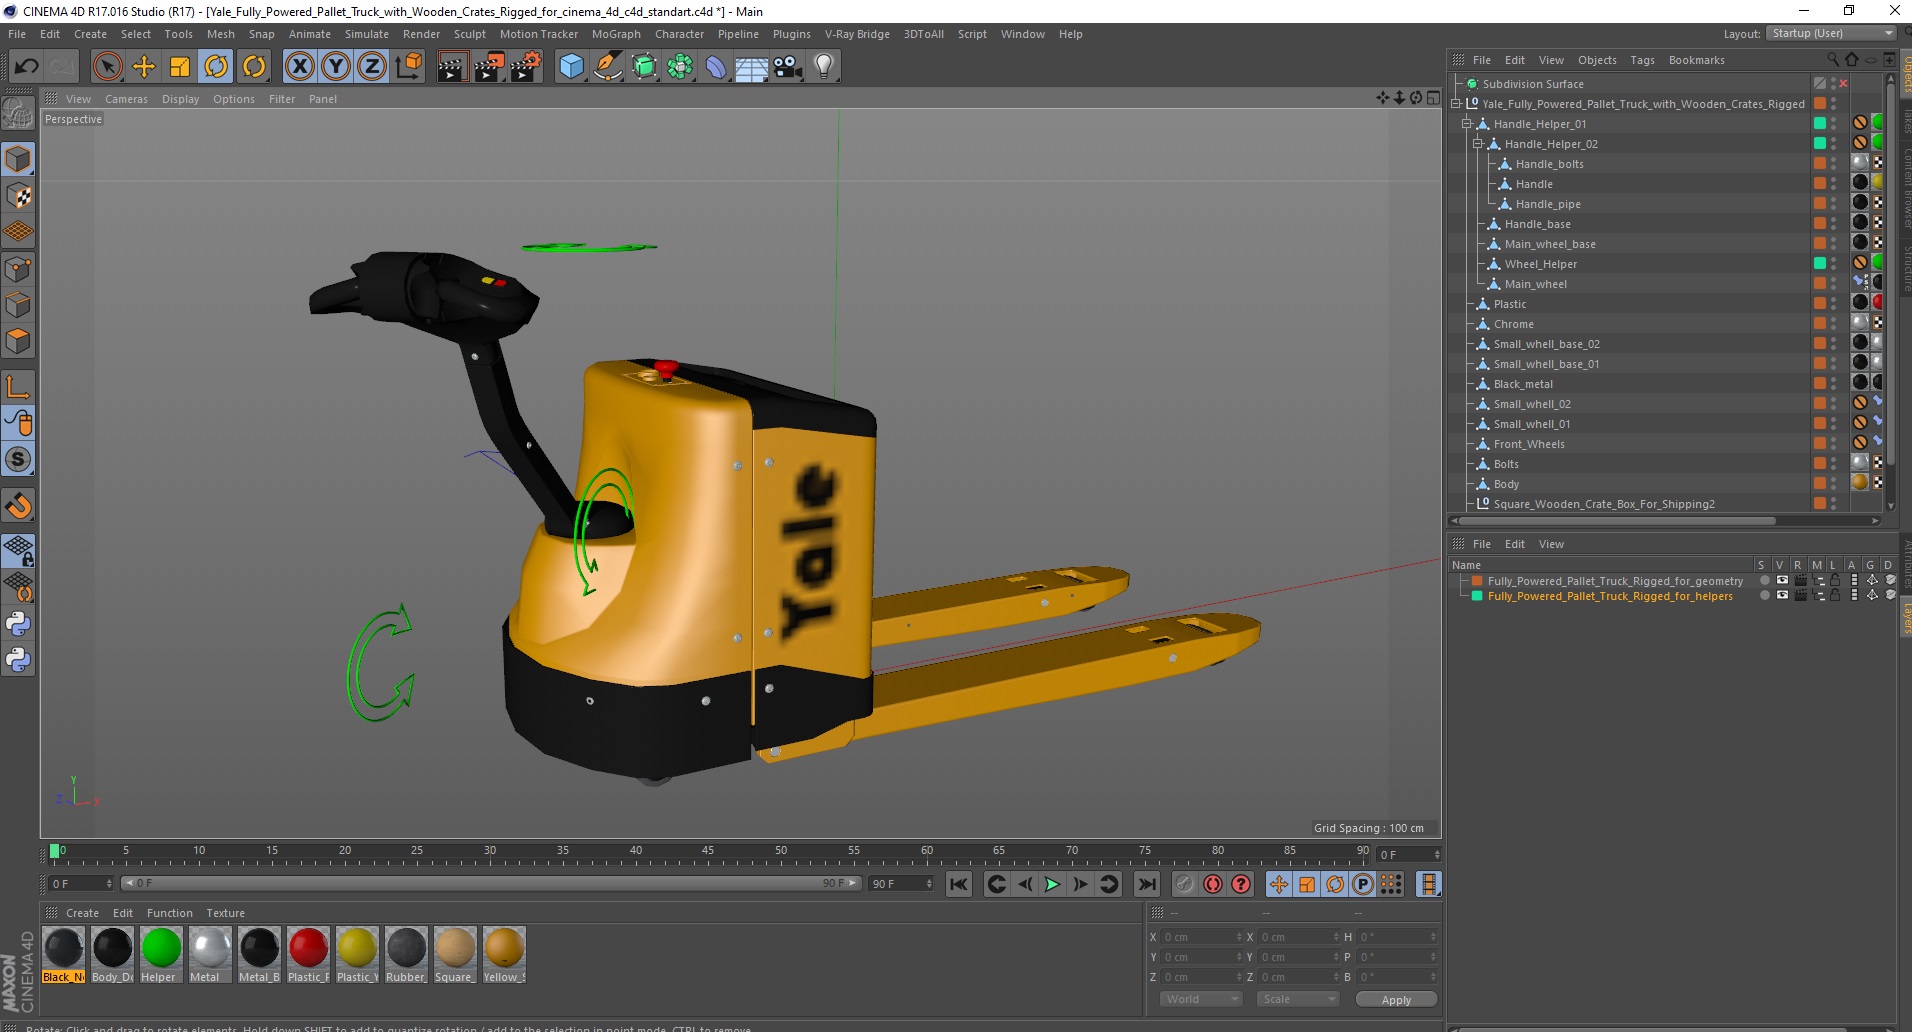The height and width of the screenshot is (1032, 1912).
Task: Open Edit Render Settings icon
Action: pos(526,66)
